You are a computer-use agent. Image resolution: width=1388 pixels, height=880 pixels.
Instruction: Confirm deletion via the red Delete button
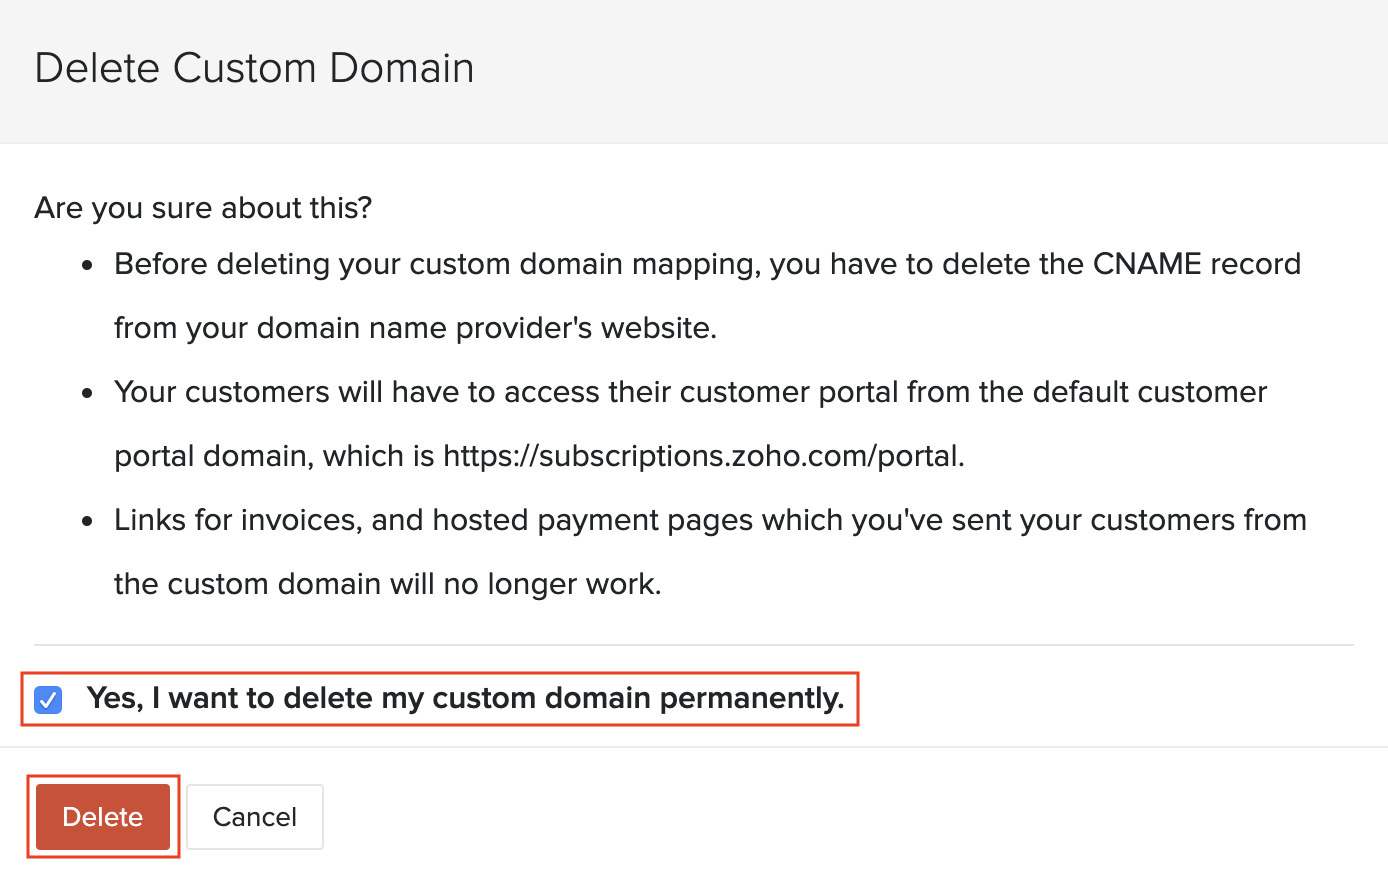click(x=103, y=817)
